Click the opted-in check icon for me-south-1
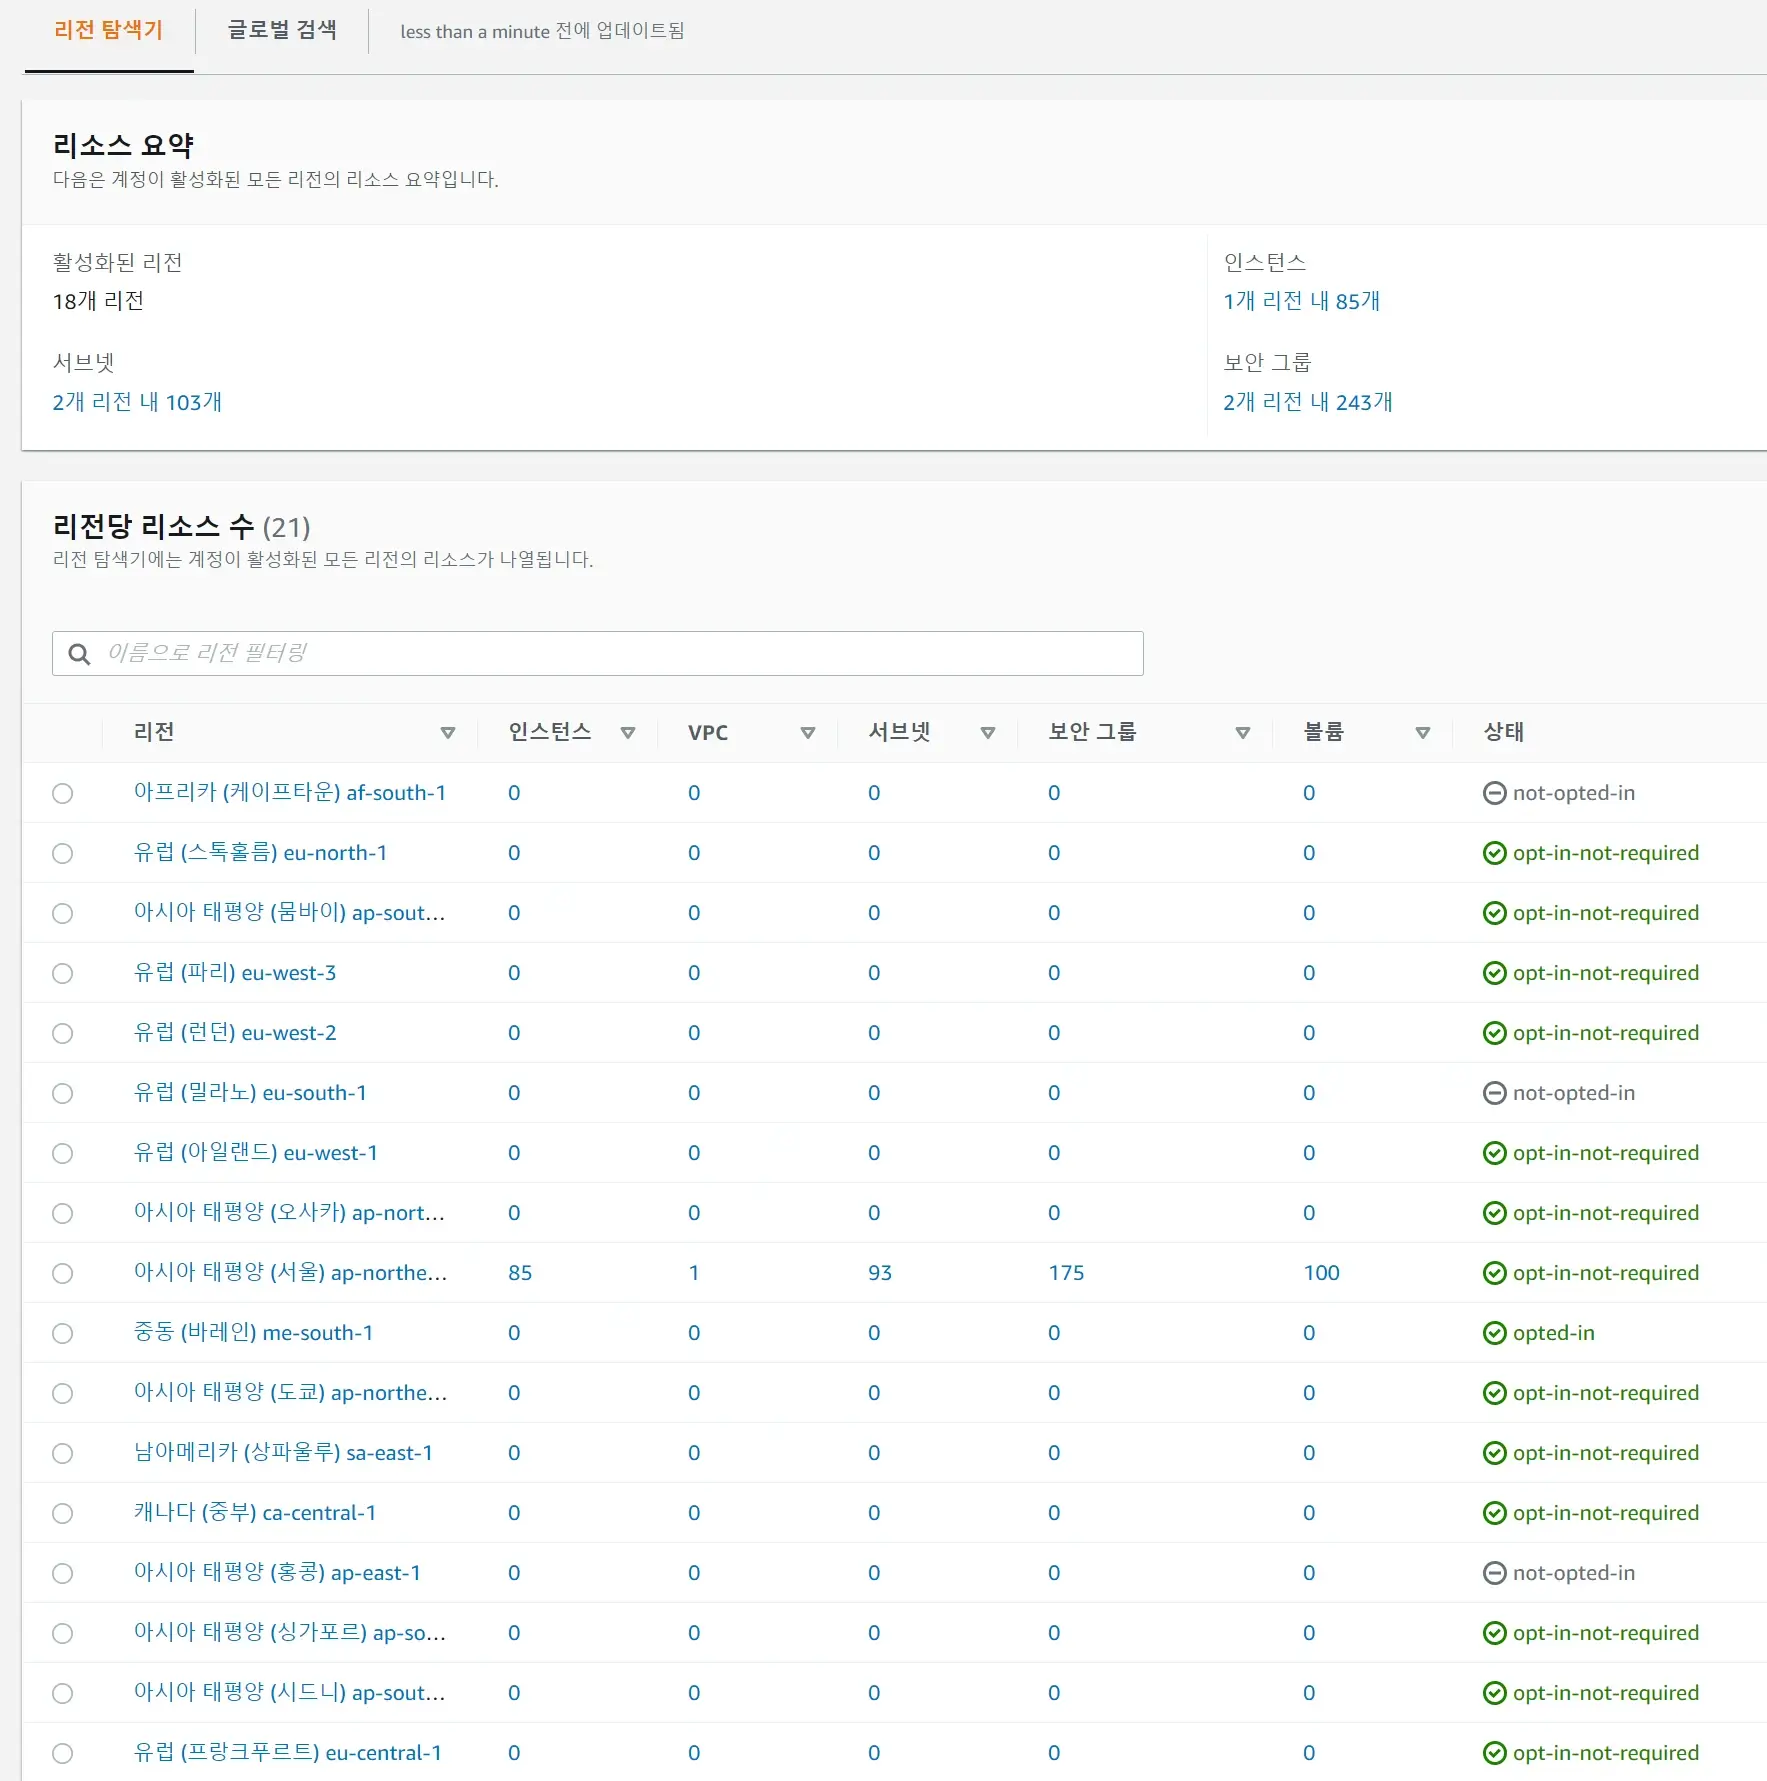Image resolution: width=1767 pixels, height=1781 pixels. coord(1494,1333)
